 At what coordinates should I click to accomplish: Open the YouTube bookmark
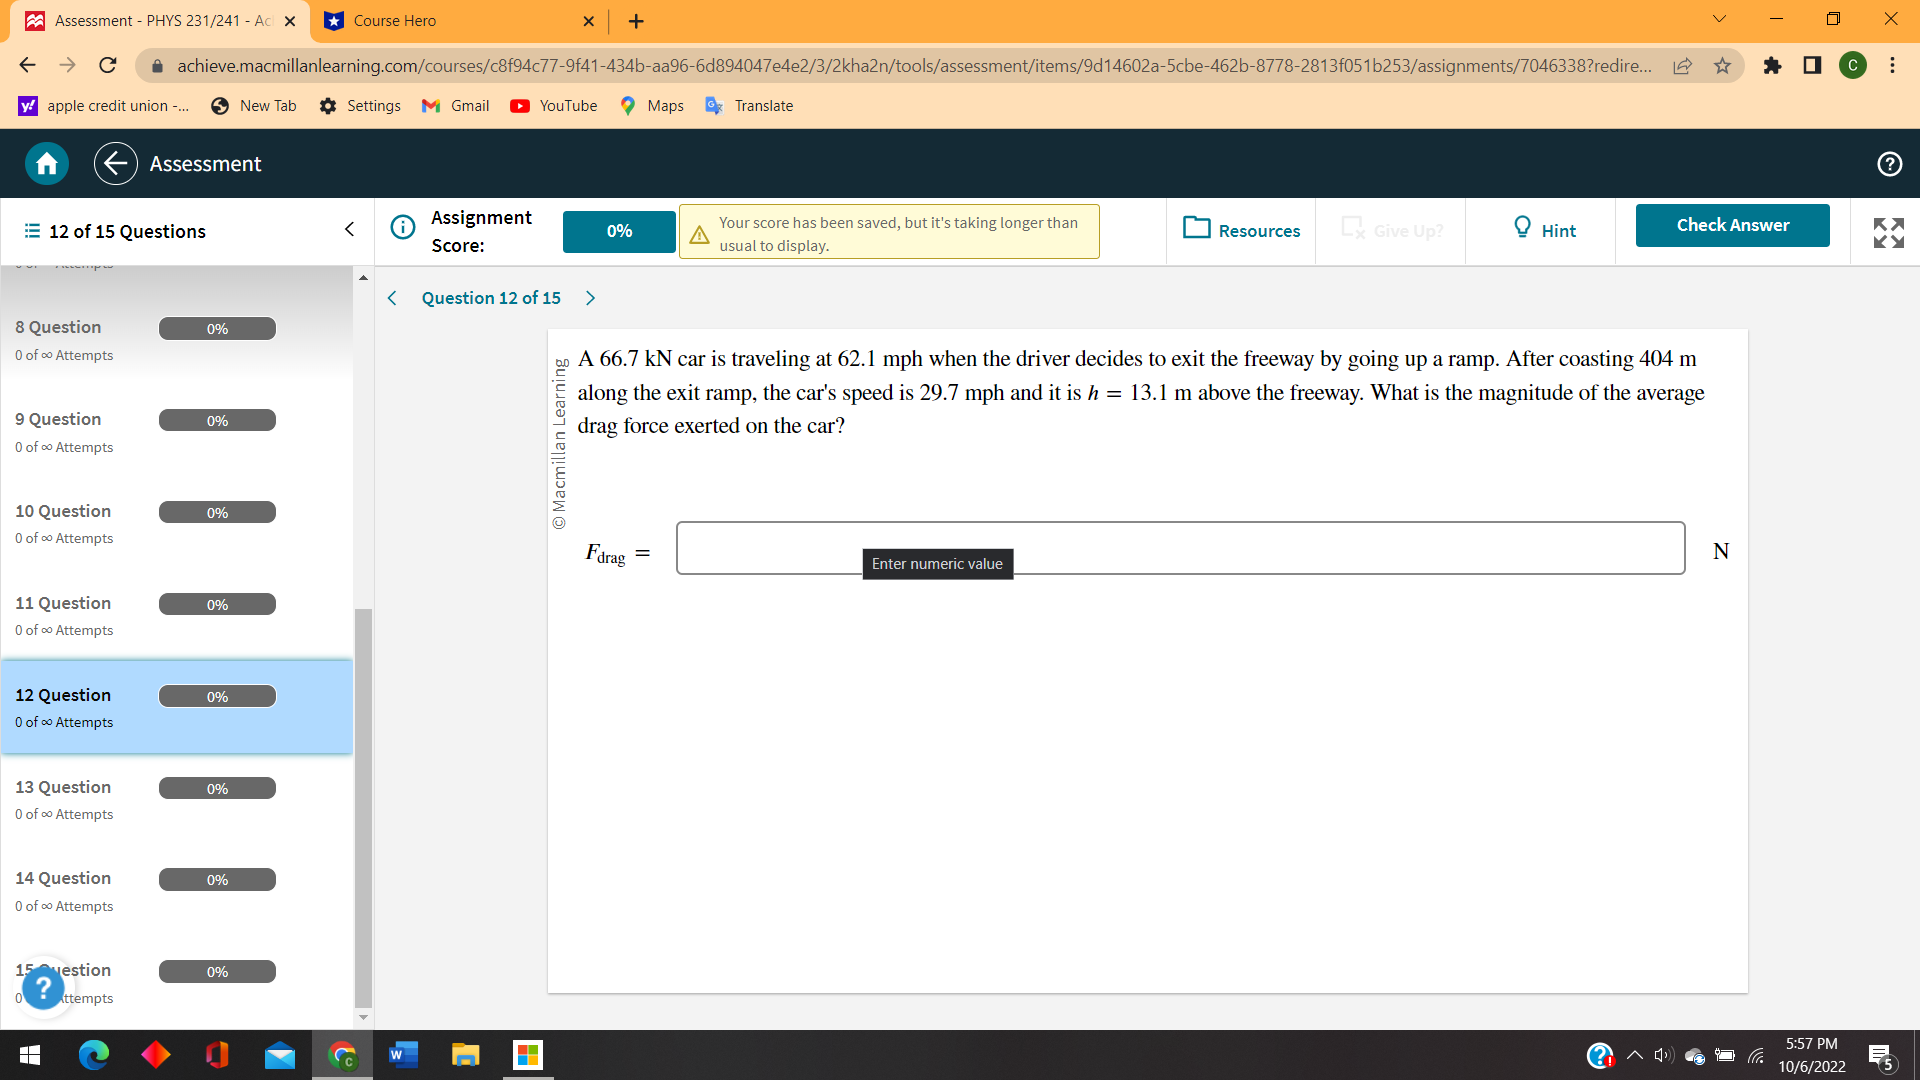(x=553, y=106)
